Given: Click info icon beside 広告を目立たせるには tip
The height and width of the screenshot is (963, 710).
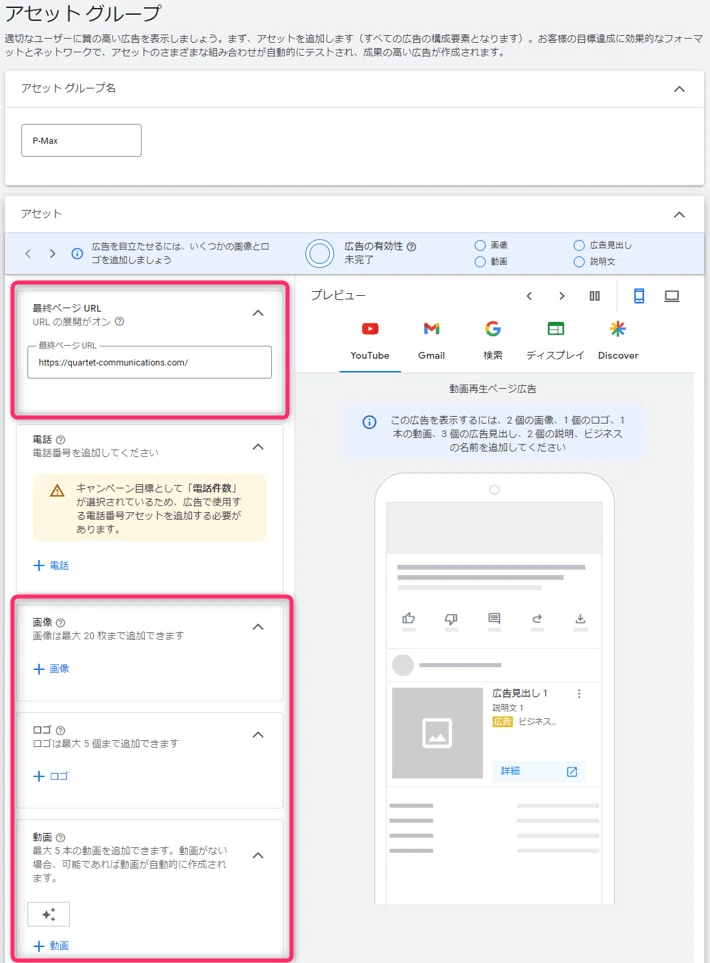Looking at the screenshot, I should click(x=77, y=253).
